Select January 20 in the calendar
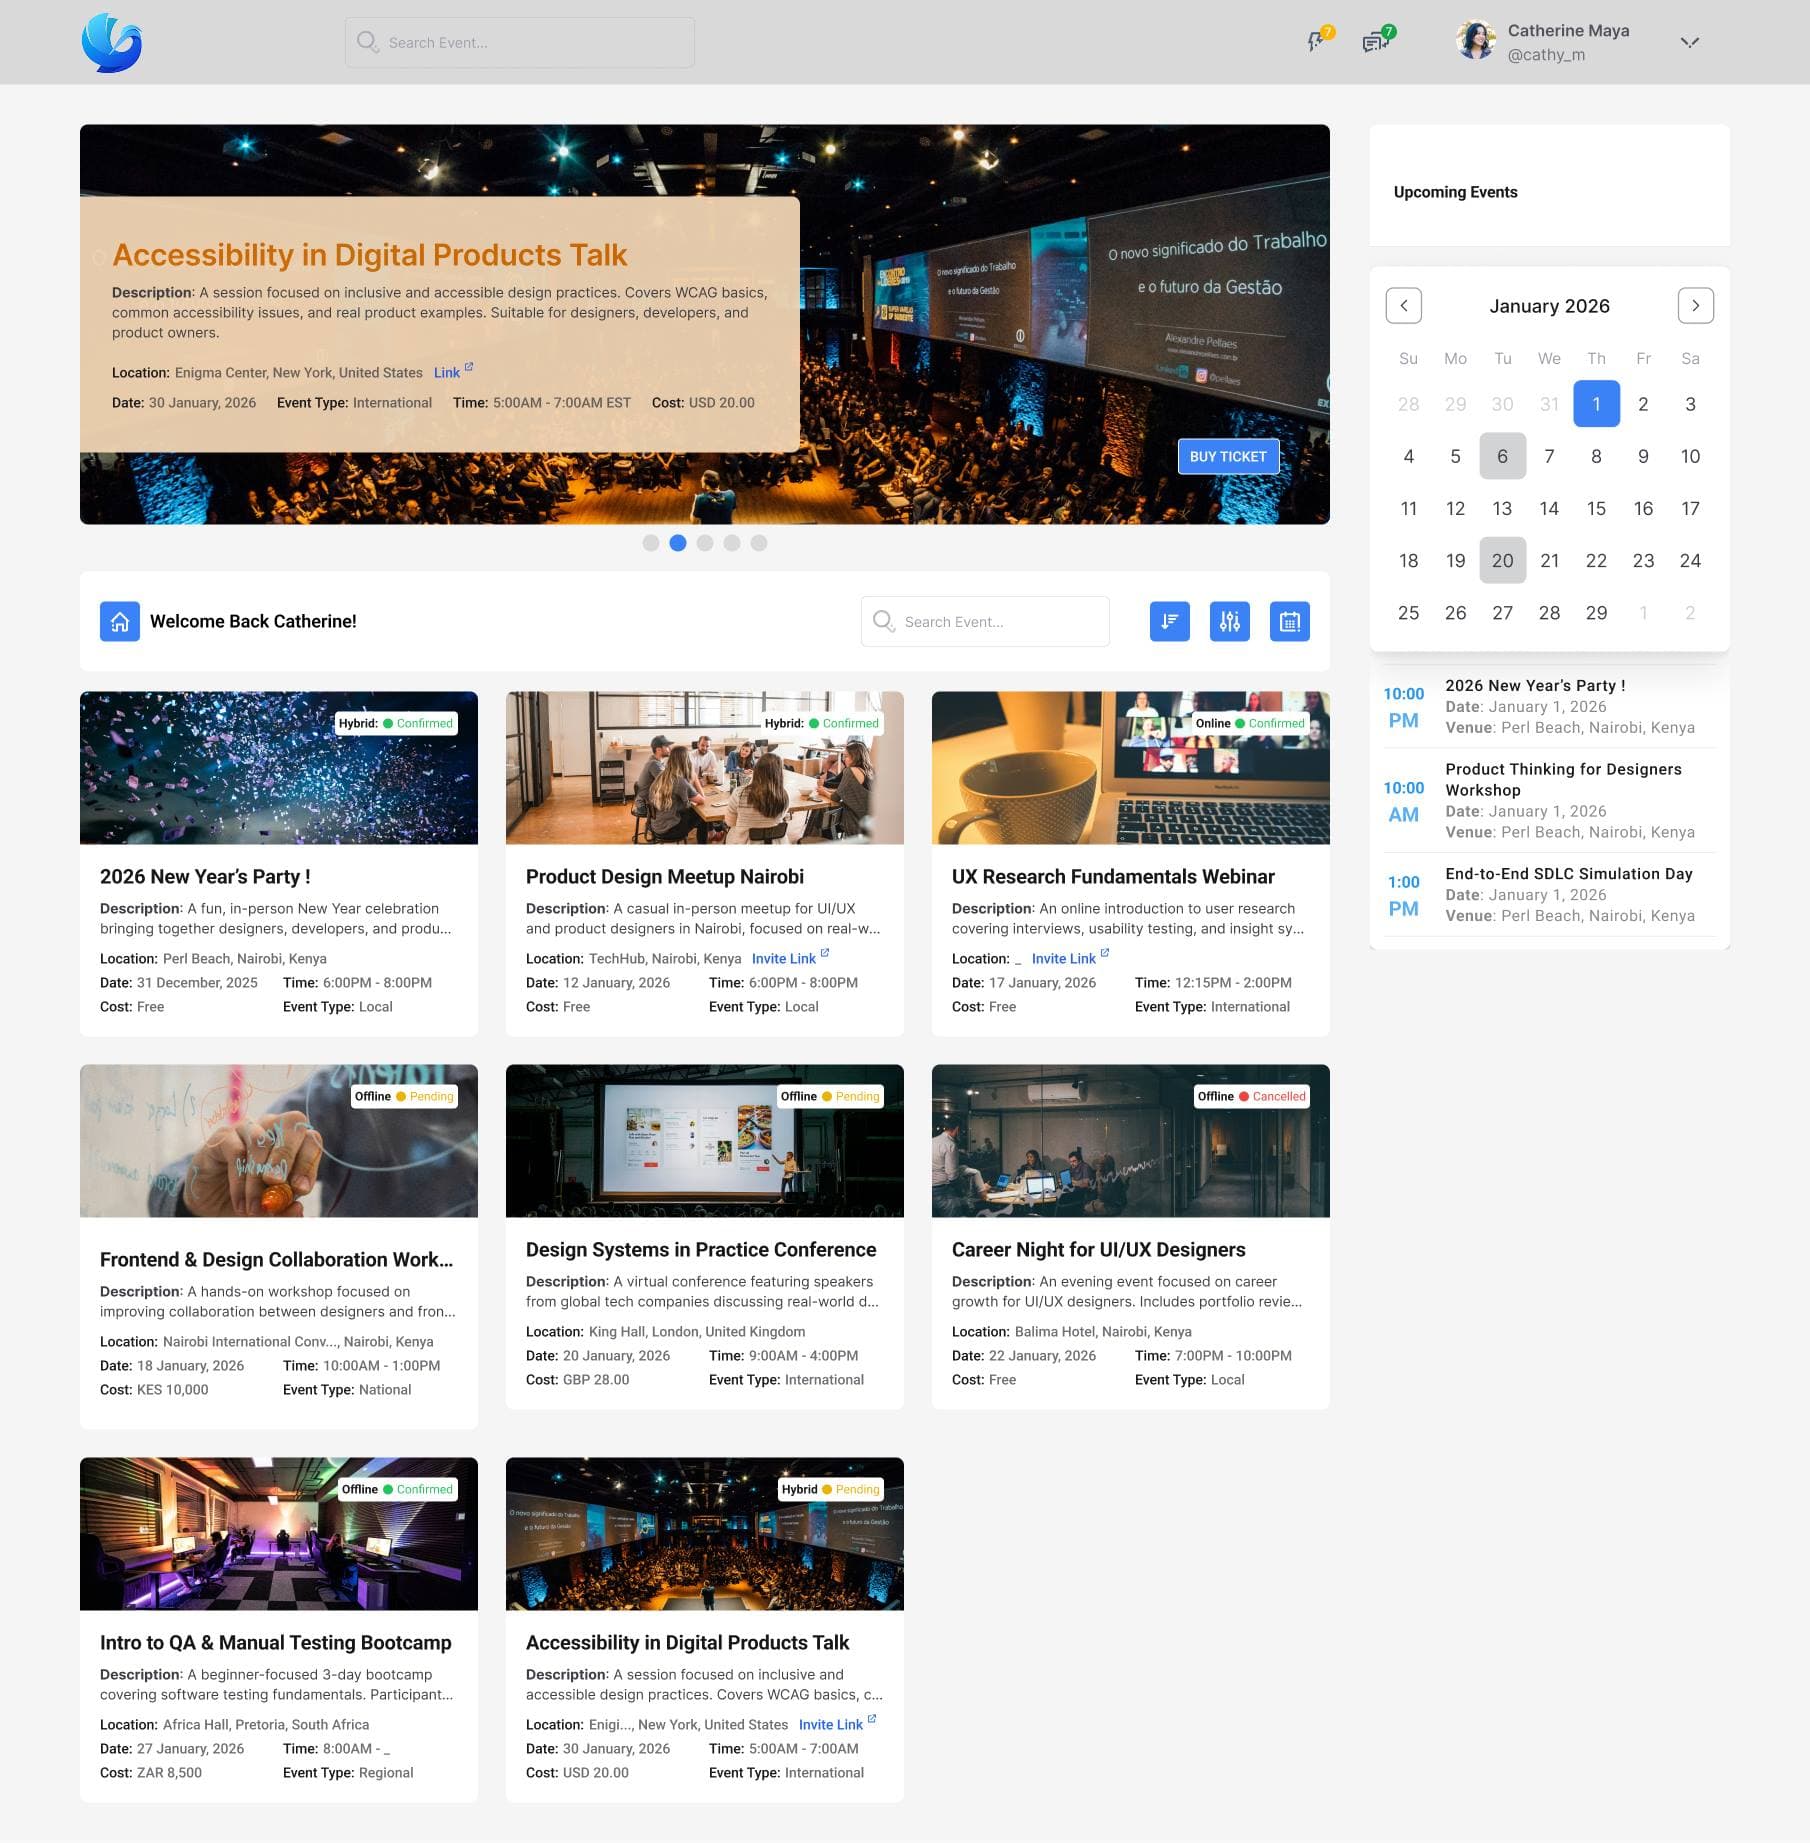 pyautogui.click(x=1503, y=560)
